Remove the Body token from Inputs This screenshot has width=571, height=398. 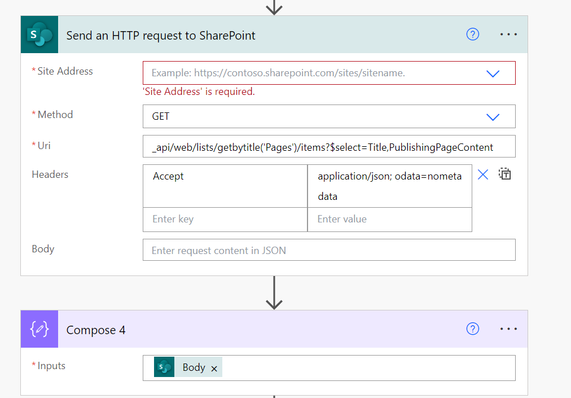214,369
